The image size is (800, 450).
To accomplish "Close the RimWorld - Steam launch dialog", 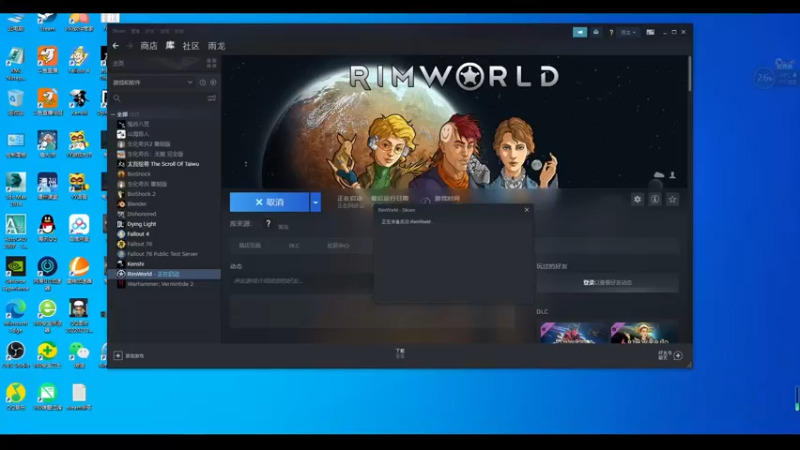I will tap(527, 210).
